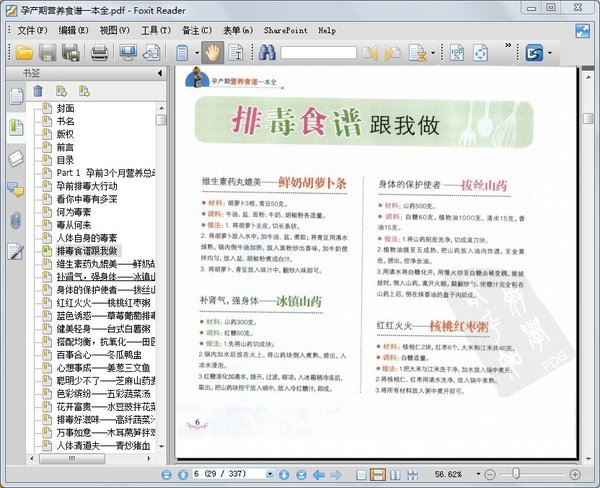Screen dimensions: 600x488
Task: Go back to the previous view
Action: (319, 475)
